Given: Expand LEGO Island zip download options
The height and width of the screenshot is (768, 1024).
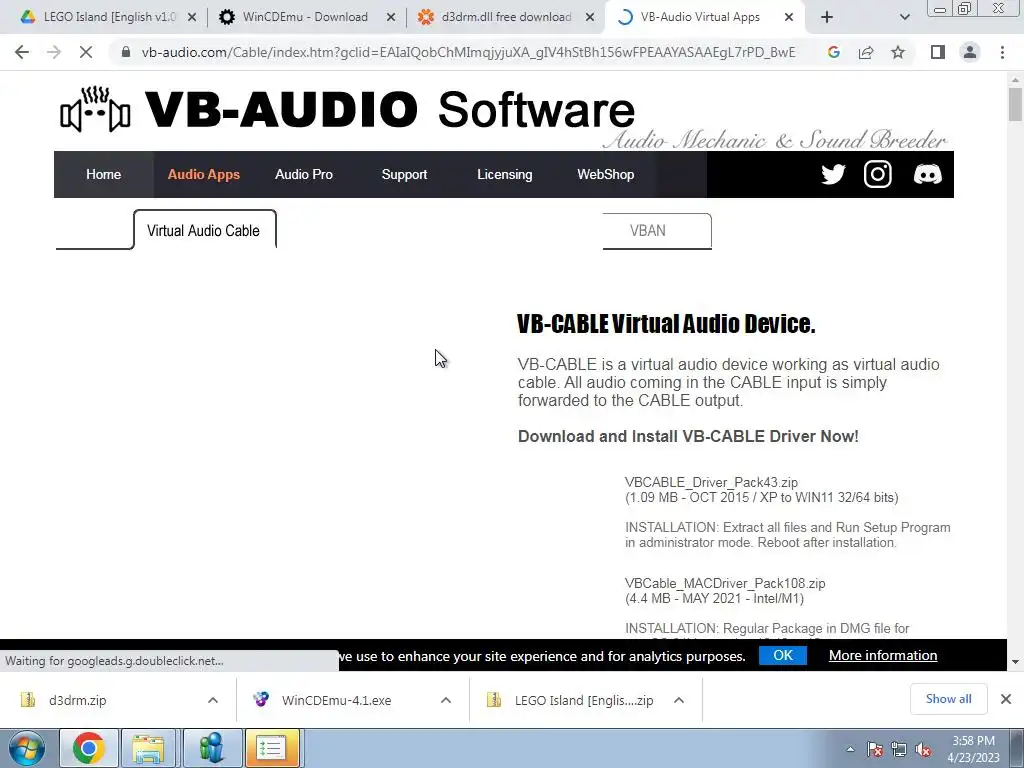Looking at the screenshot, I should coord(679,700).
